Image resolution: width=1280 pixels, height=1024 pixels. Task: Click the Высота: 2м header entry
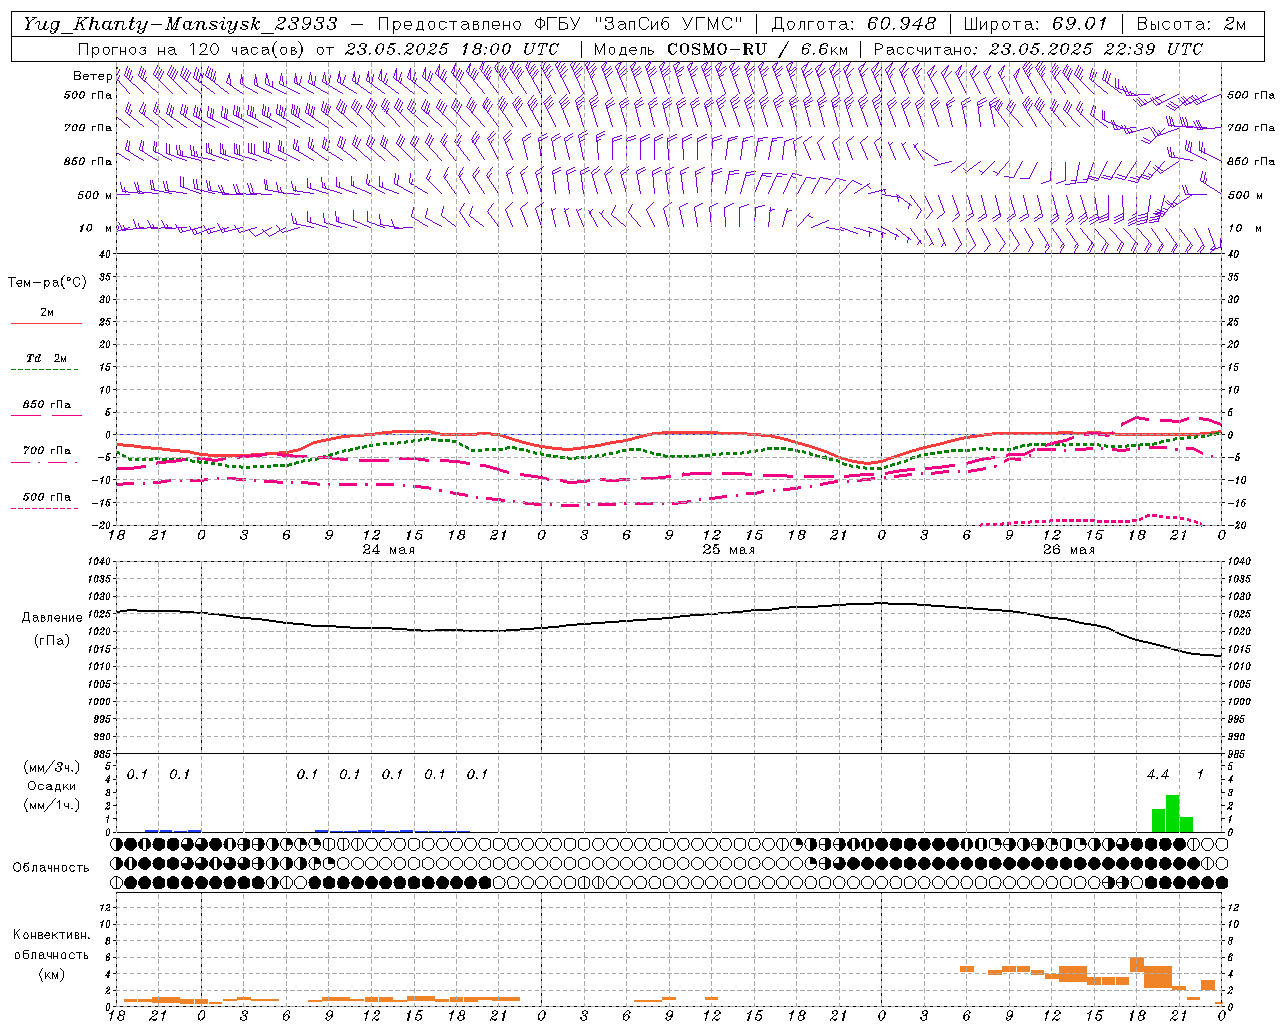[x=1190, y=24]
